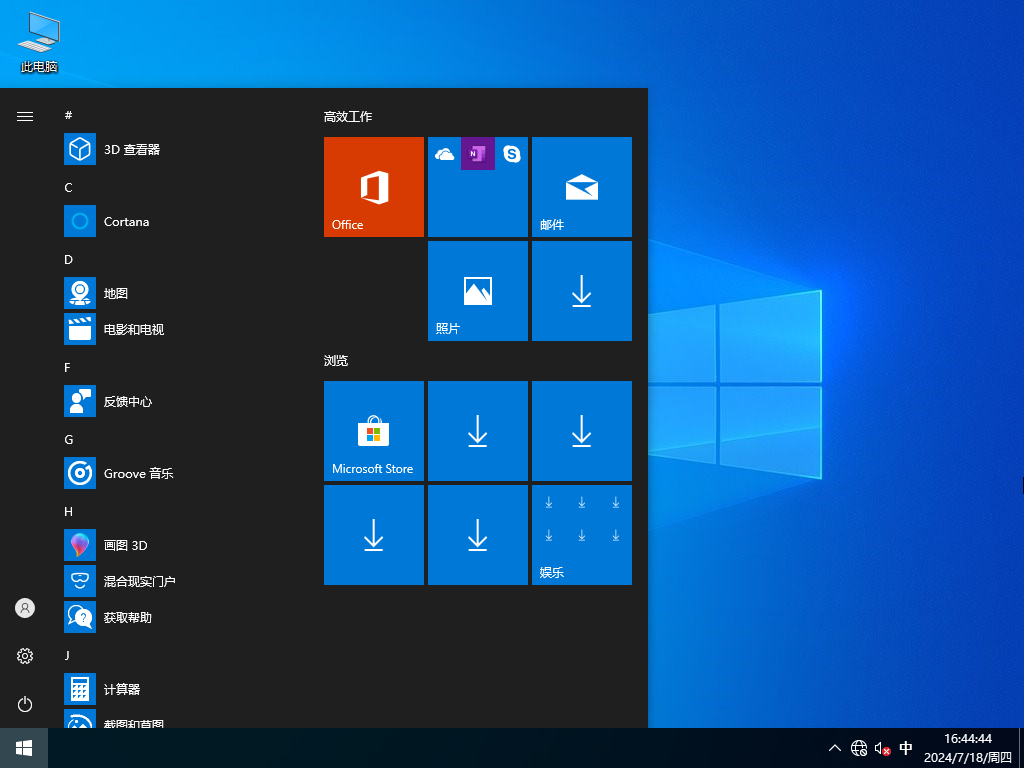Unmute the volume in the system tray

tap(881, 747)
